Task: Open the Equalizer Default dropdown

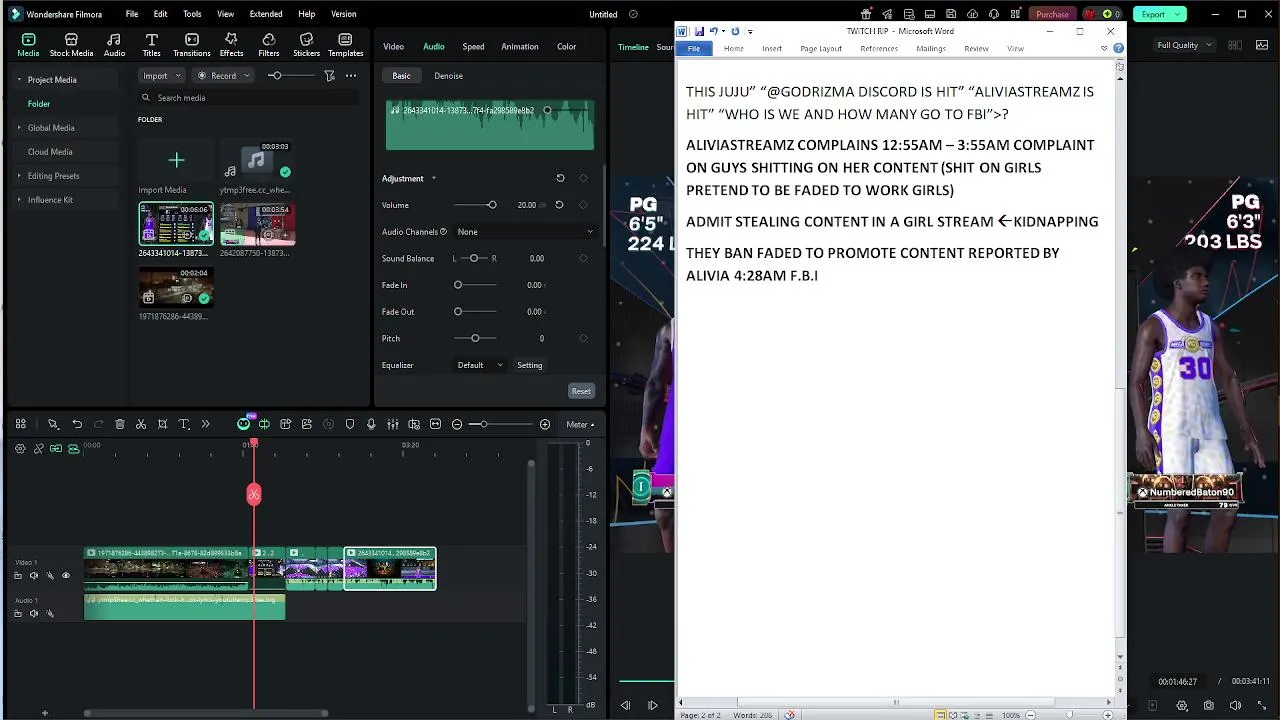Action: point(480,365)
